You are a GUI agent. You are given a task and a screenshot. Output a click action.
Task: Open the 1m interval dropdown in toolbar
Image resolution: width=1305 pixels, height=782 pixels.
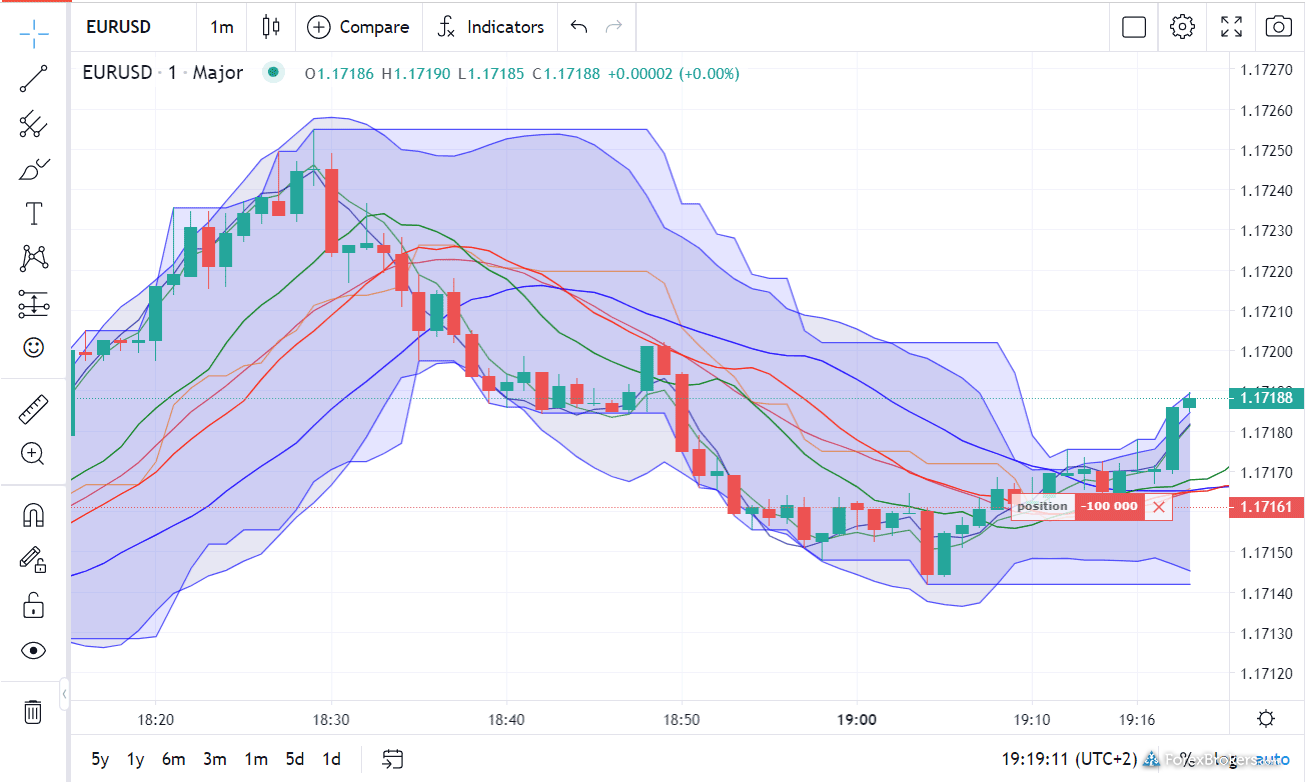coord(222,27)
